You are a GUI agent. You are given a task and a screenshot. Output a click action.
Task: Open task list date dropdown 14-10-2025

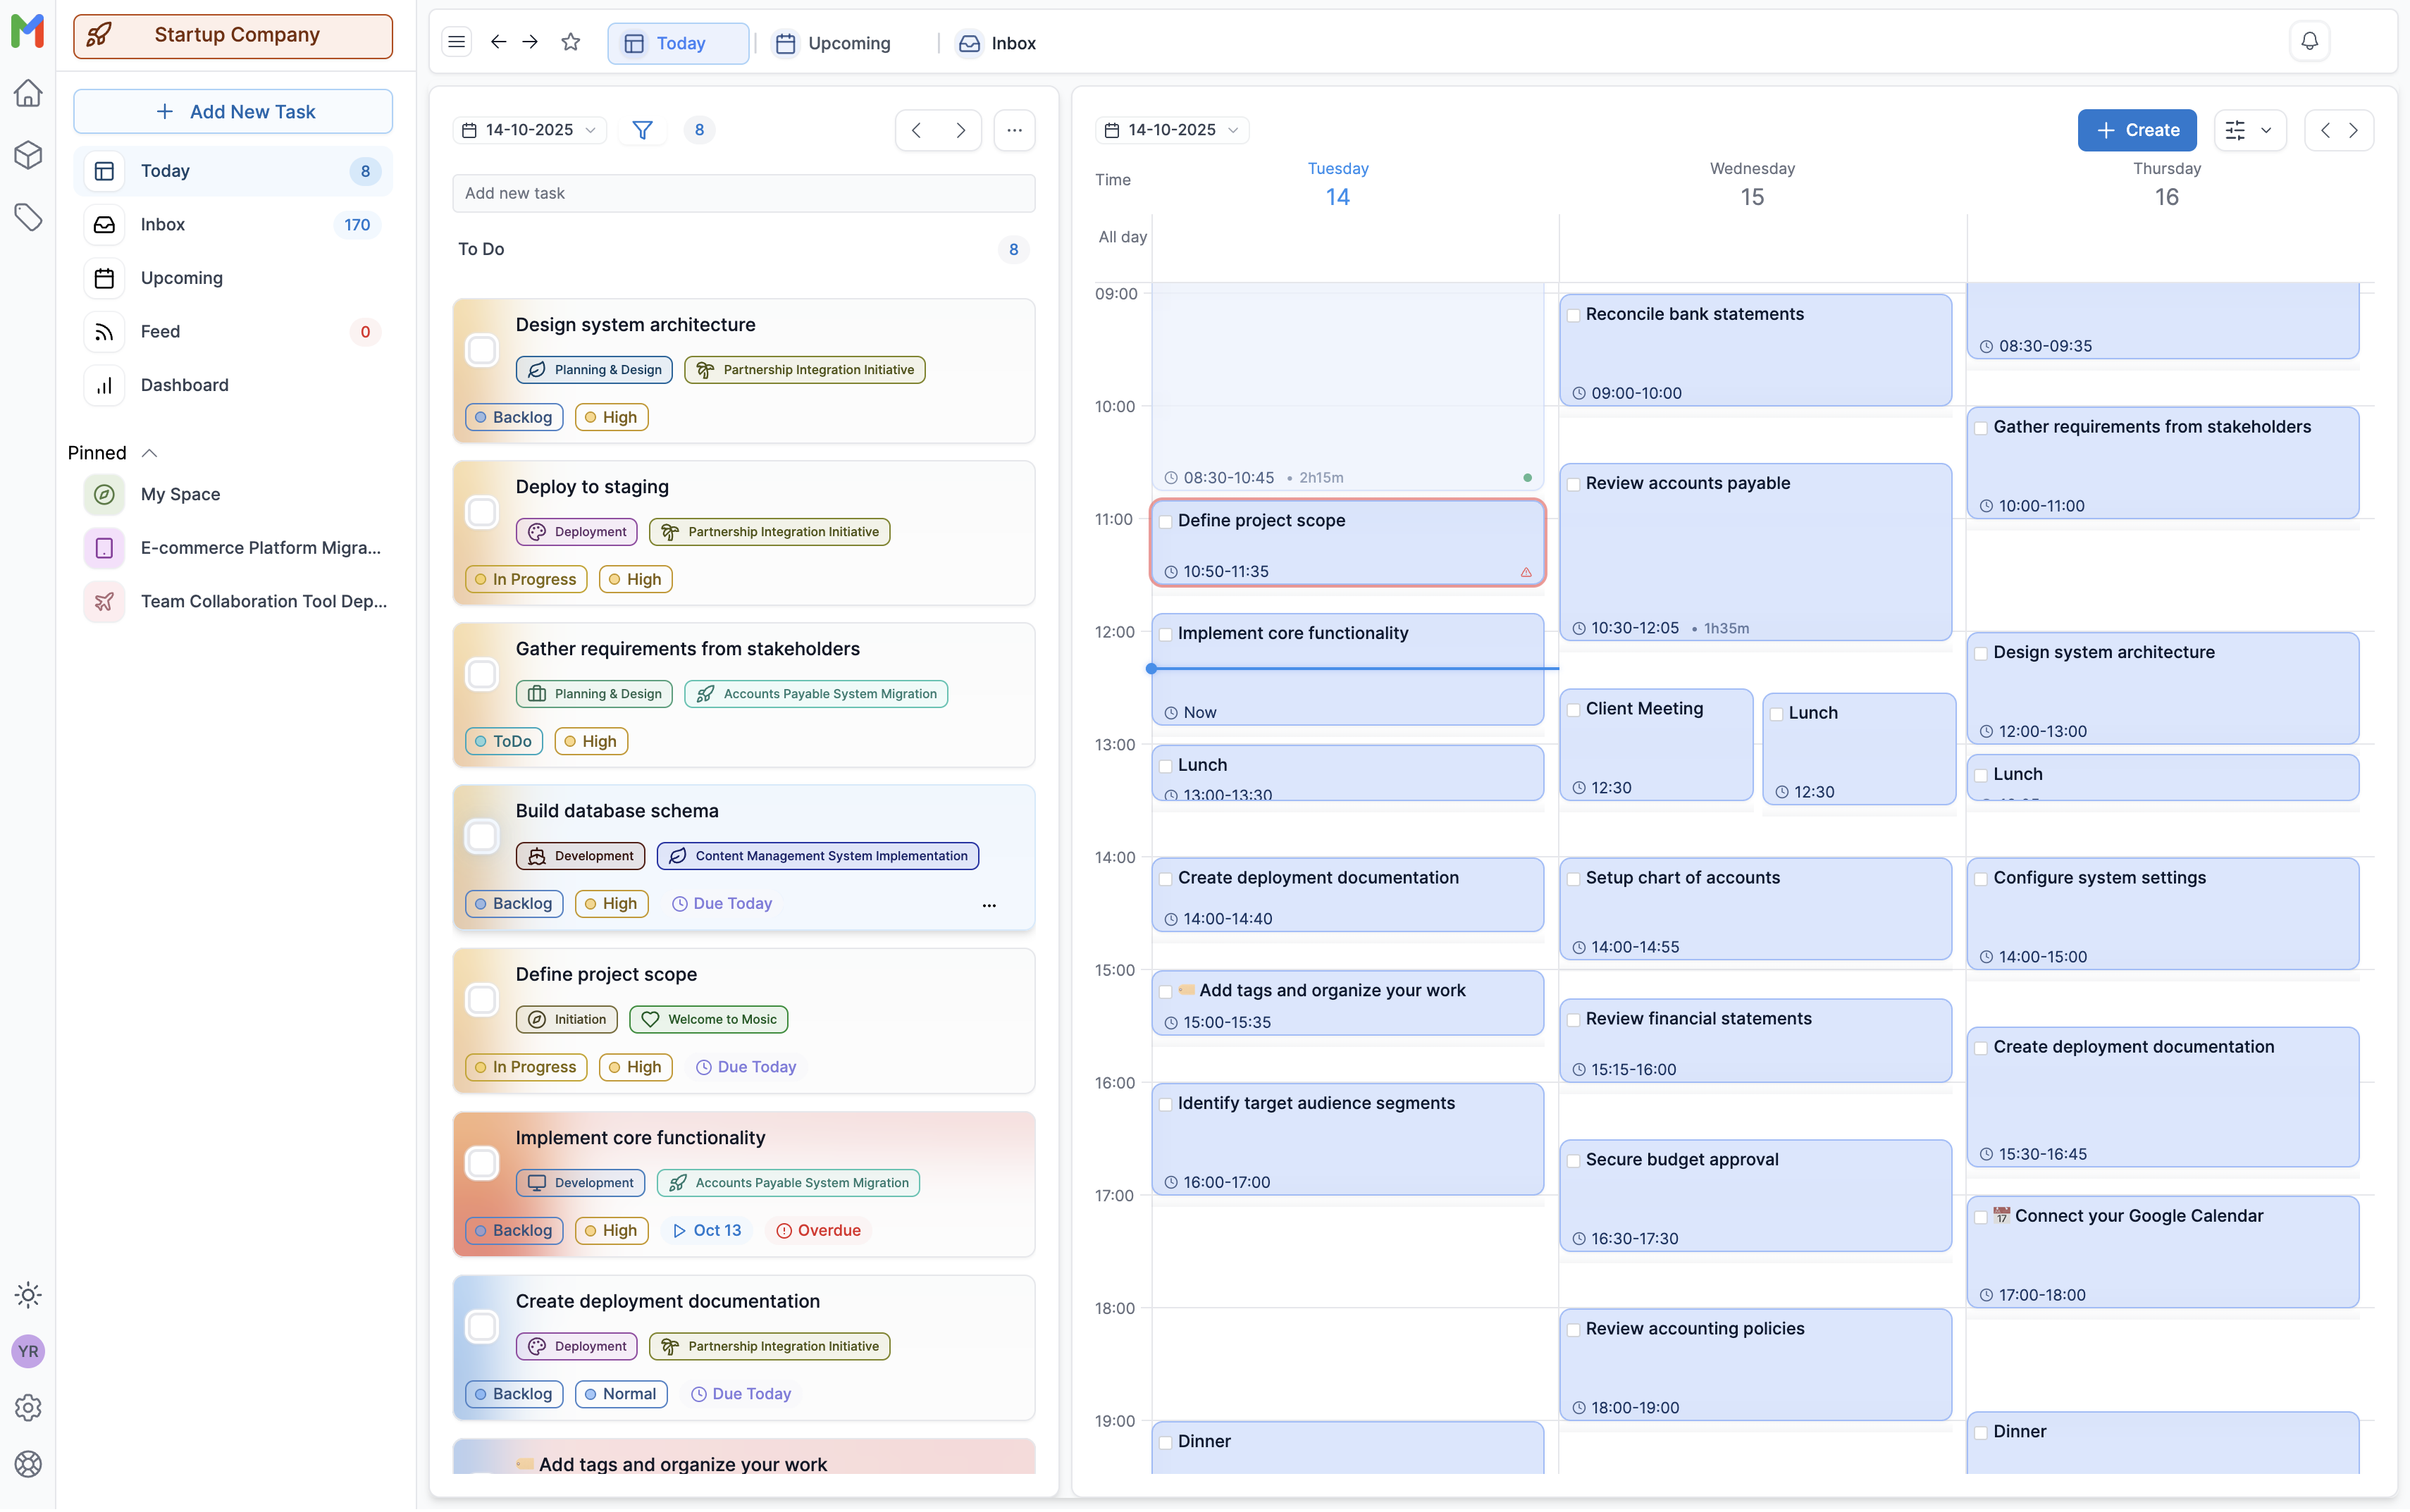pos(529,130)
